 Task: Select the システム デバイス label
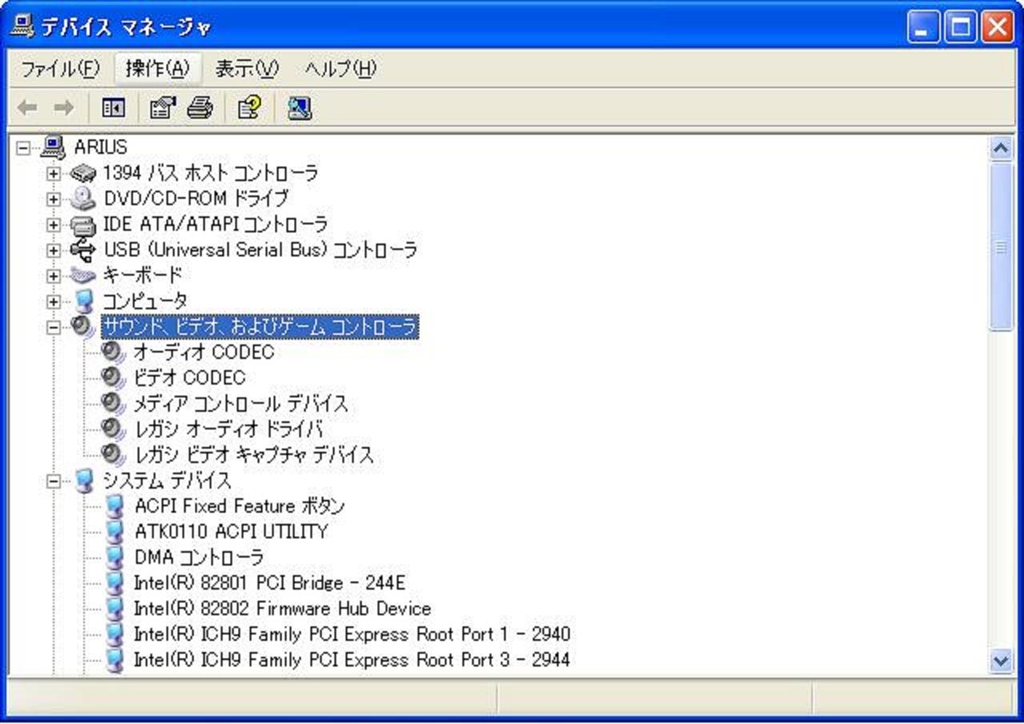coord(167,480)
